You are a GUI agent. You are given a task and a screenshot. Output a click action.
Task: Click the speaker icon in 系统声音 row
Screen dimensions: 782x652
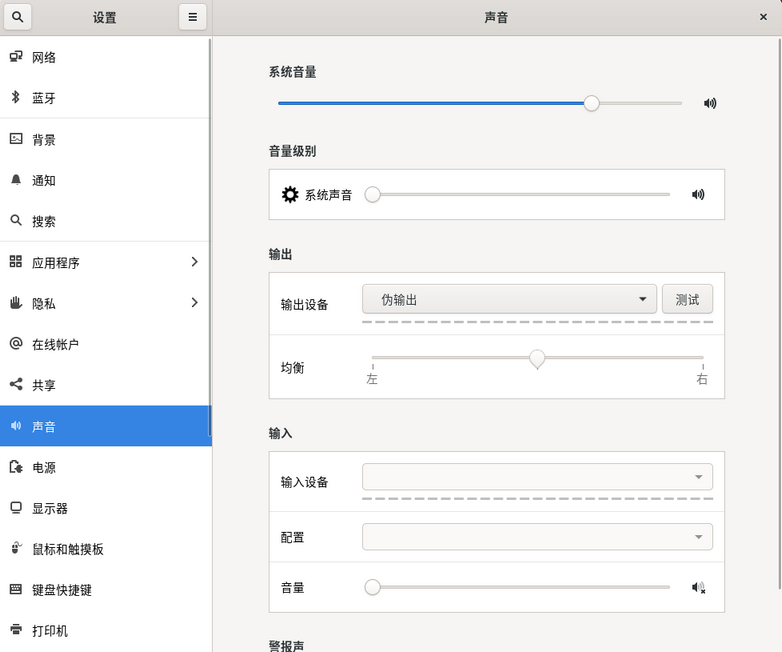point(698,195)
